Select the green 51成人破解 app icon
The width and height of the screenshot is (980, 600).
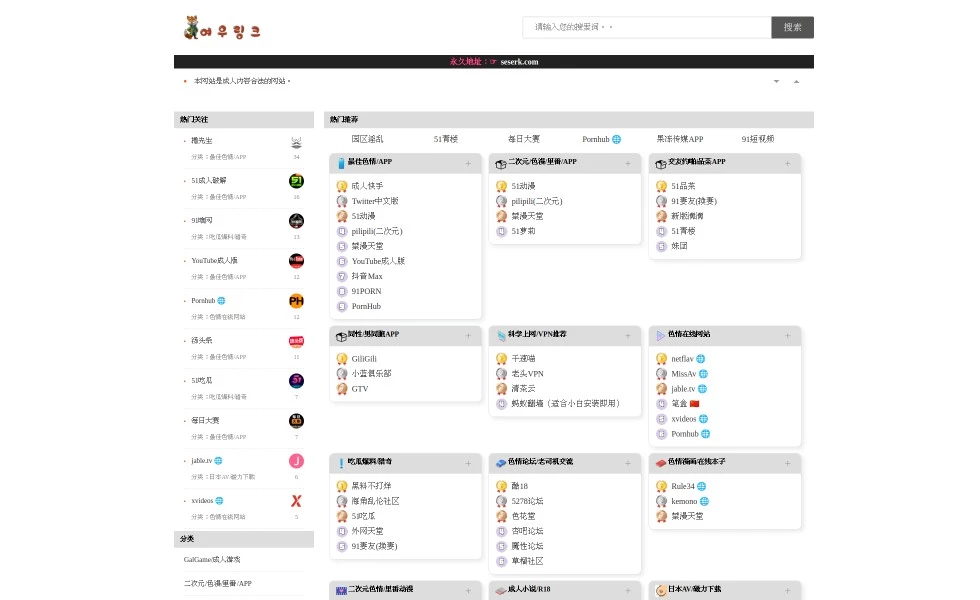pos(296,180)
